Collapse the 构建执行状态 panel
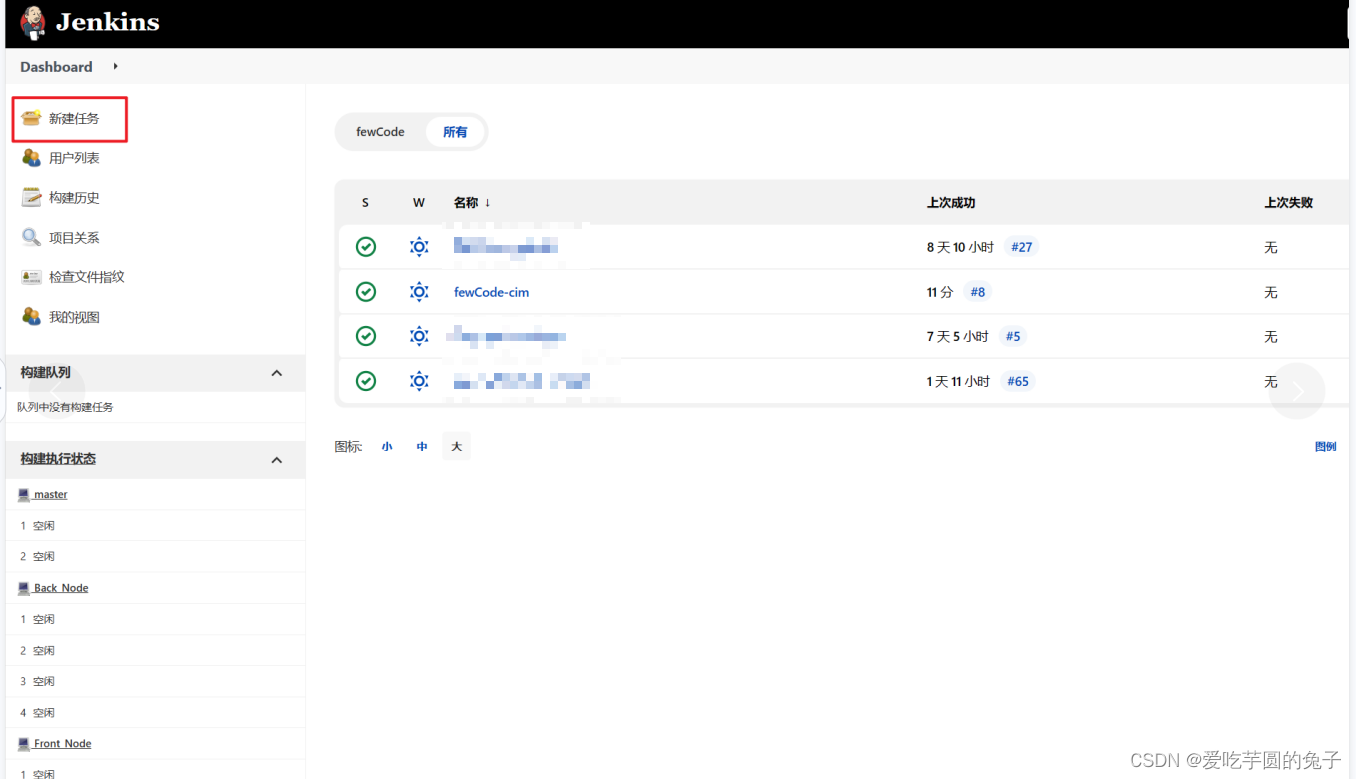Viewport: 1356px width, 779px height. click(x=277, y=460)
